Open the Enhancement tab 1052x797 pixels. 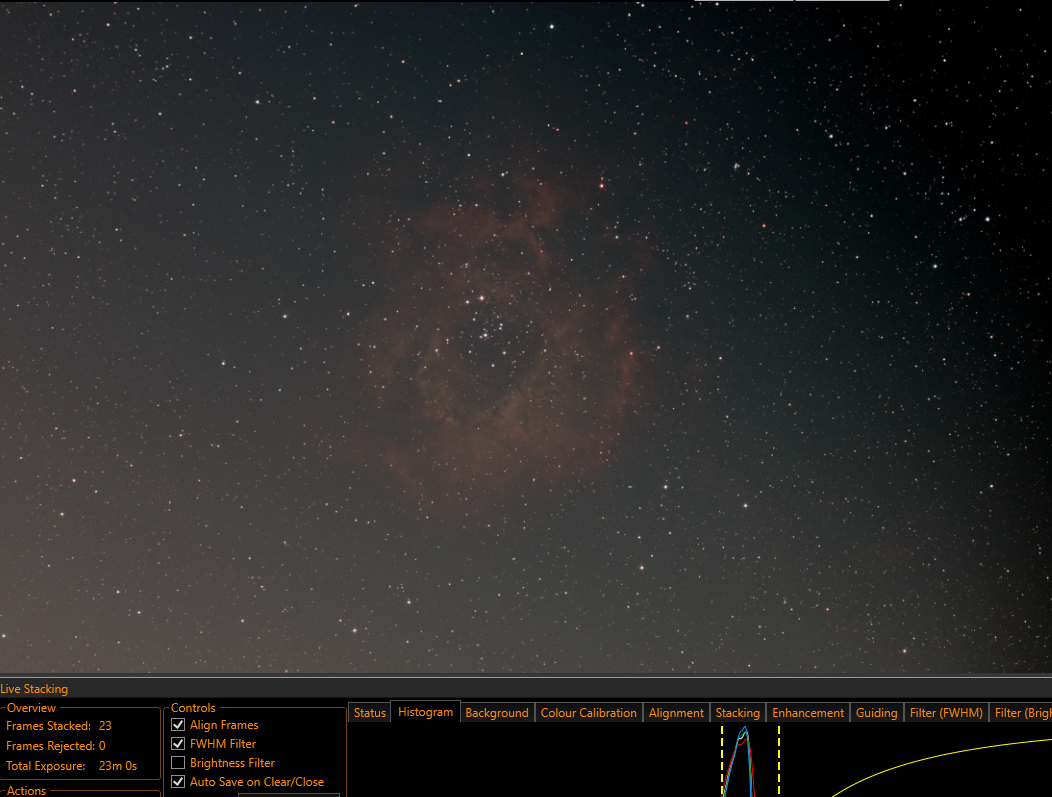pos(808,712)
